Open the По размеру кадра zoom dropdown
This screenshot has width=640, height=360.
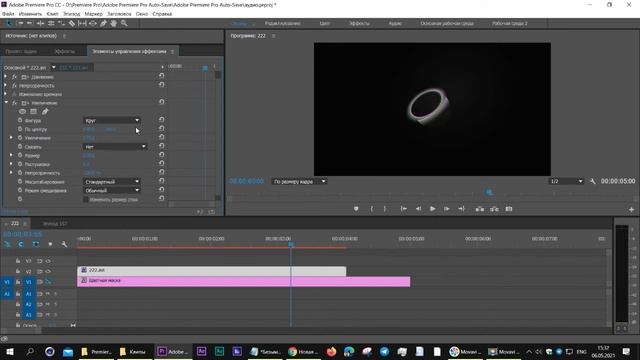click(299, 181)
